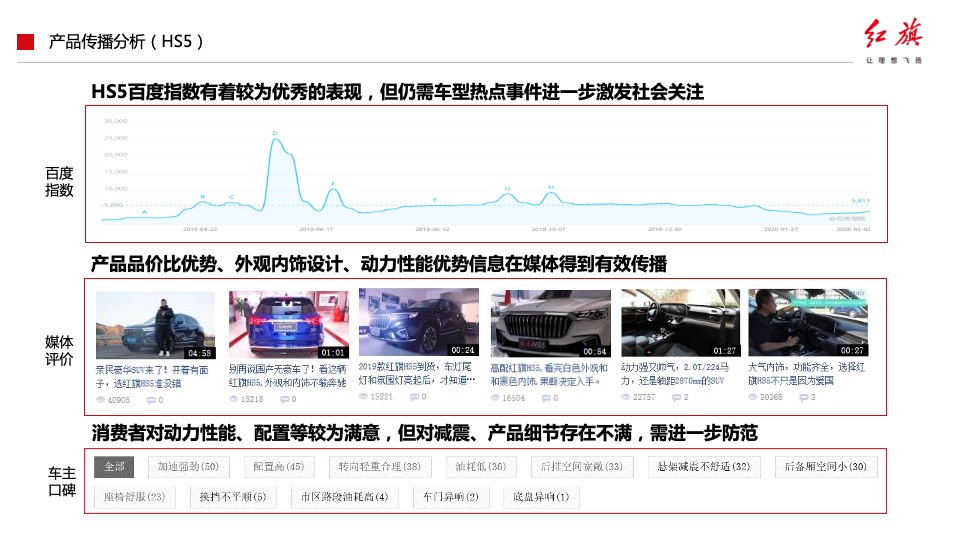Click the Hongqi logo in the top-right corner
This screenshot has height=540, width=960.
pos(894,40)
